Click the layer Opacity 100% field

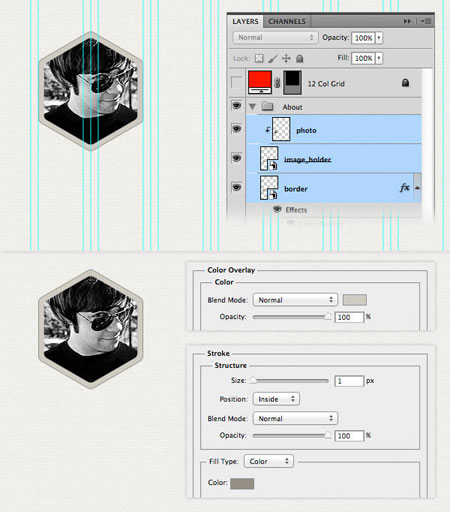pos(363,38)
